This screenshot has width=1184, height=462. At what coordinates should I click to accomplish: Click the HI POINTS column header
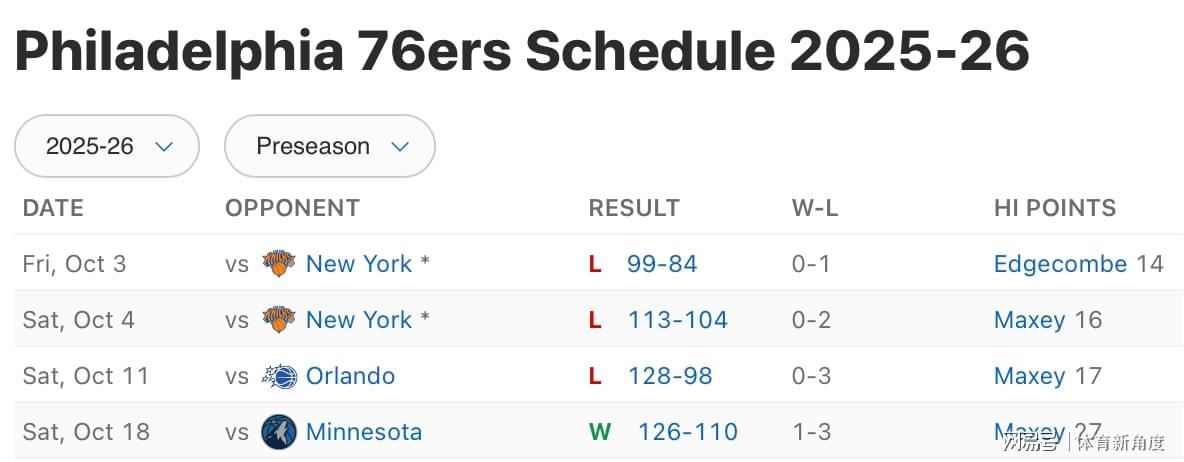tap(1054, 208)
